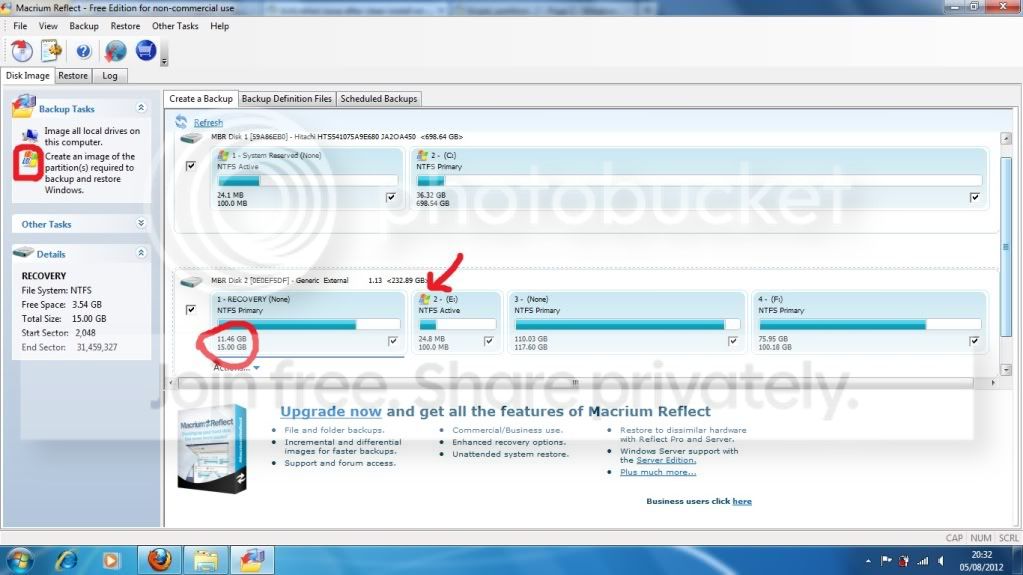Screen dimensions: 1023x575
Task: Click the horizontal scrollbar under the disk list
Action: click(581, 382)
